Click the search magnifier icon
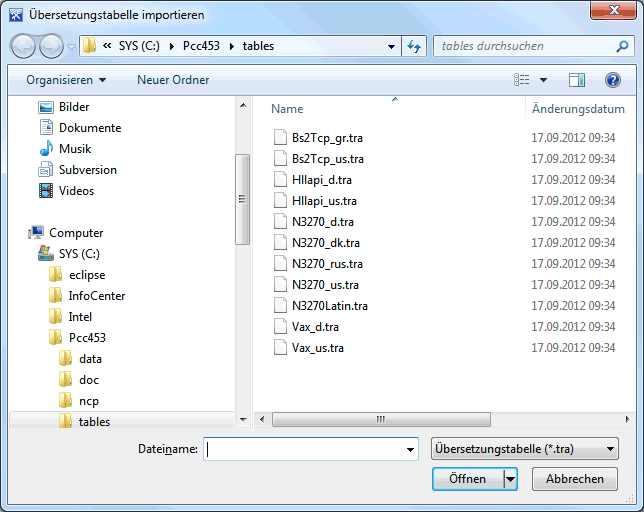This screenshot has width=644, height=512. [x=622, y=46]
